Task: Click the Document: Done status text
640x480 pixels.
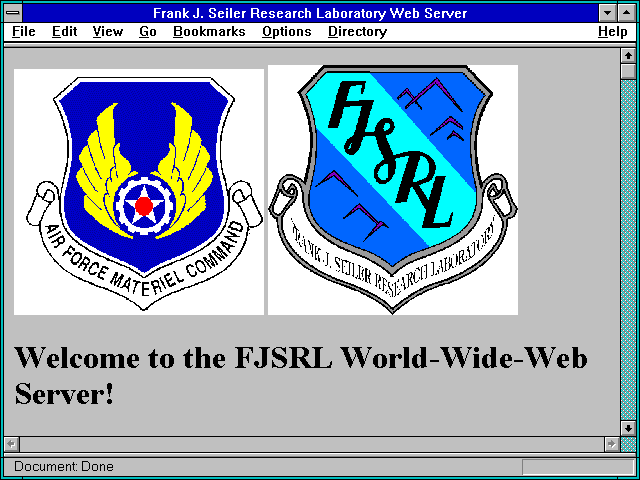Action: click(64, 466)
